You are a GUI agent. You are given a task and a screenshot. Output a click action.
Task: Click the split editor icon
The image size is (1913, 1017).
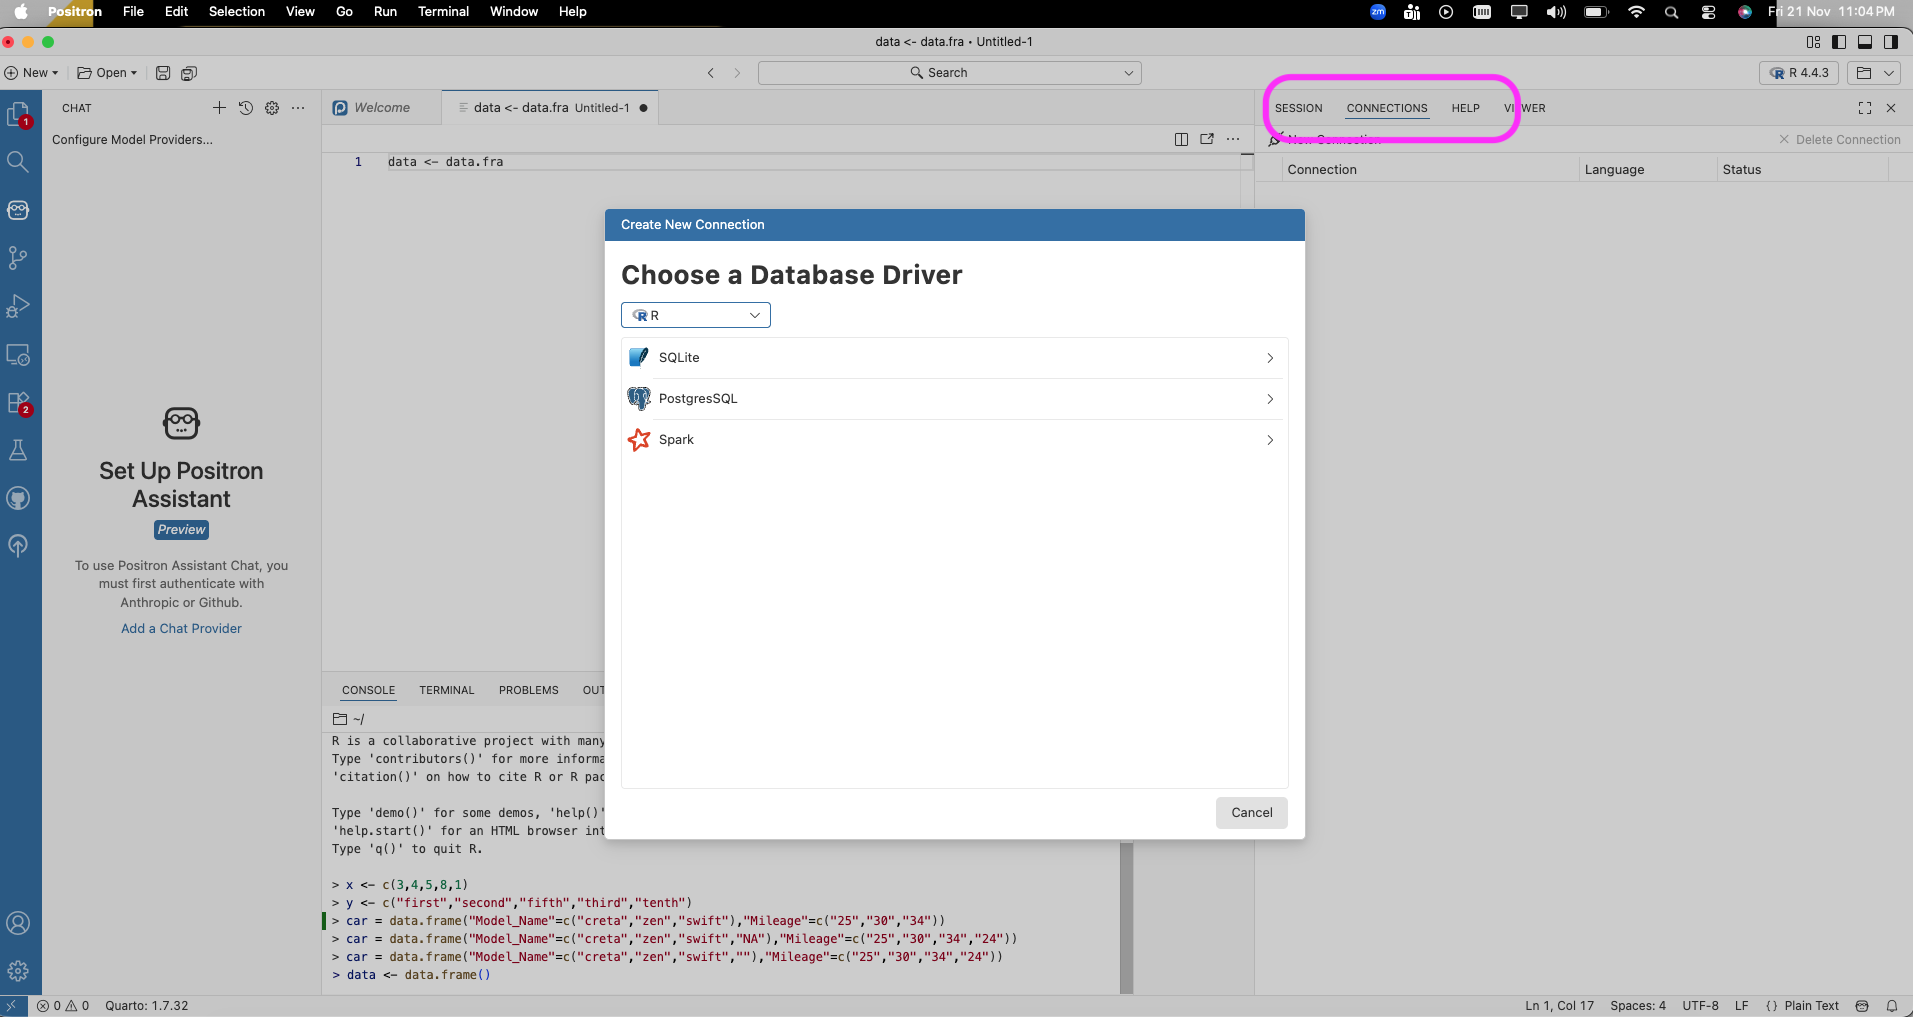[x=1181, y=139]
